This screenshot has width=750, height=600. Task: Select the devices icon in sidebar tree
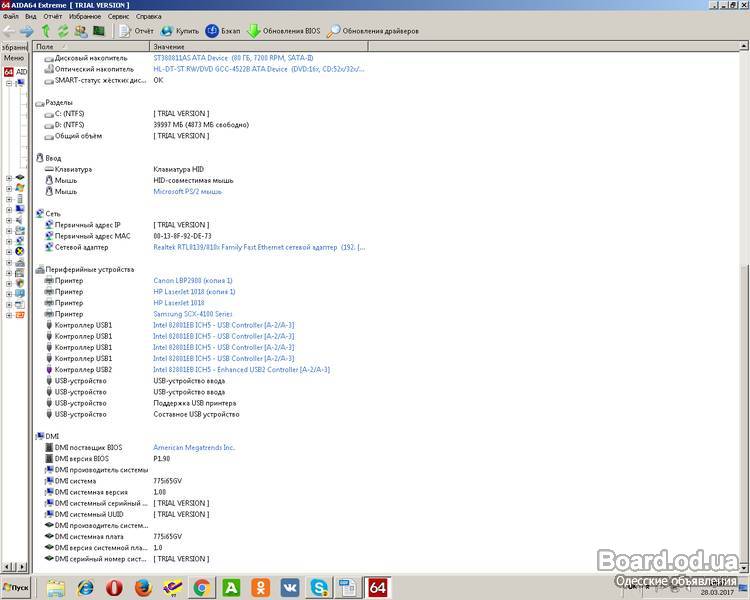coord(20,262)
